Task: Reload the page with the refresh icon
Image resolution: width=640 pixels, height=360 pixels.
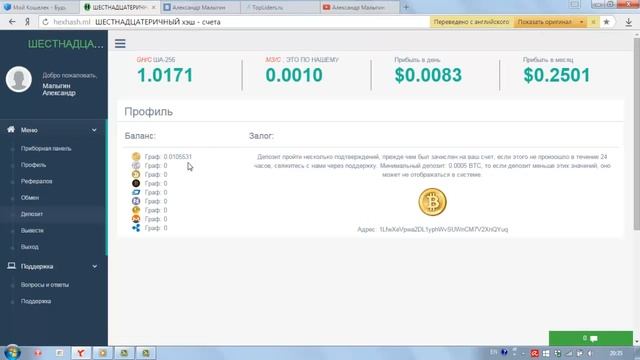Action: tap(45, 22)
